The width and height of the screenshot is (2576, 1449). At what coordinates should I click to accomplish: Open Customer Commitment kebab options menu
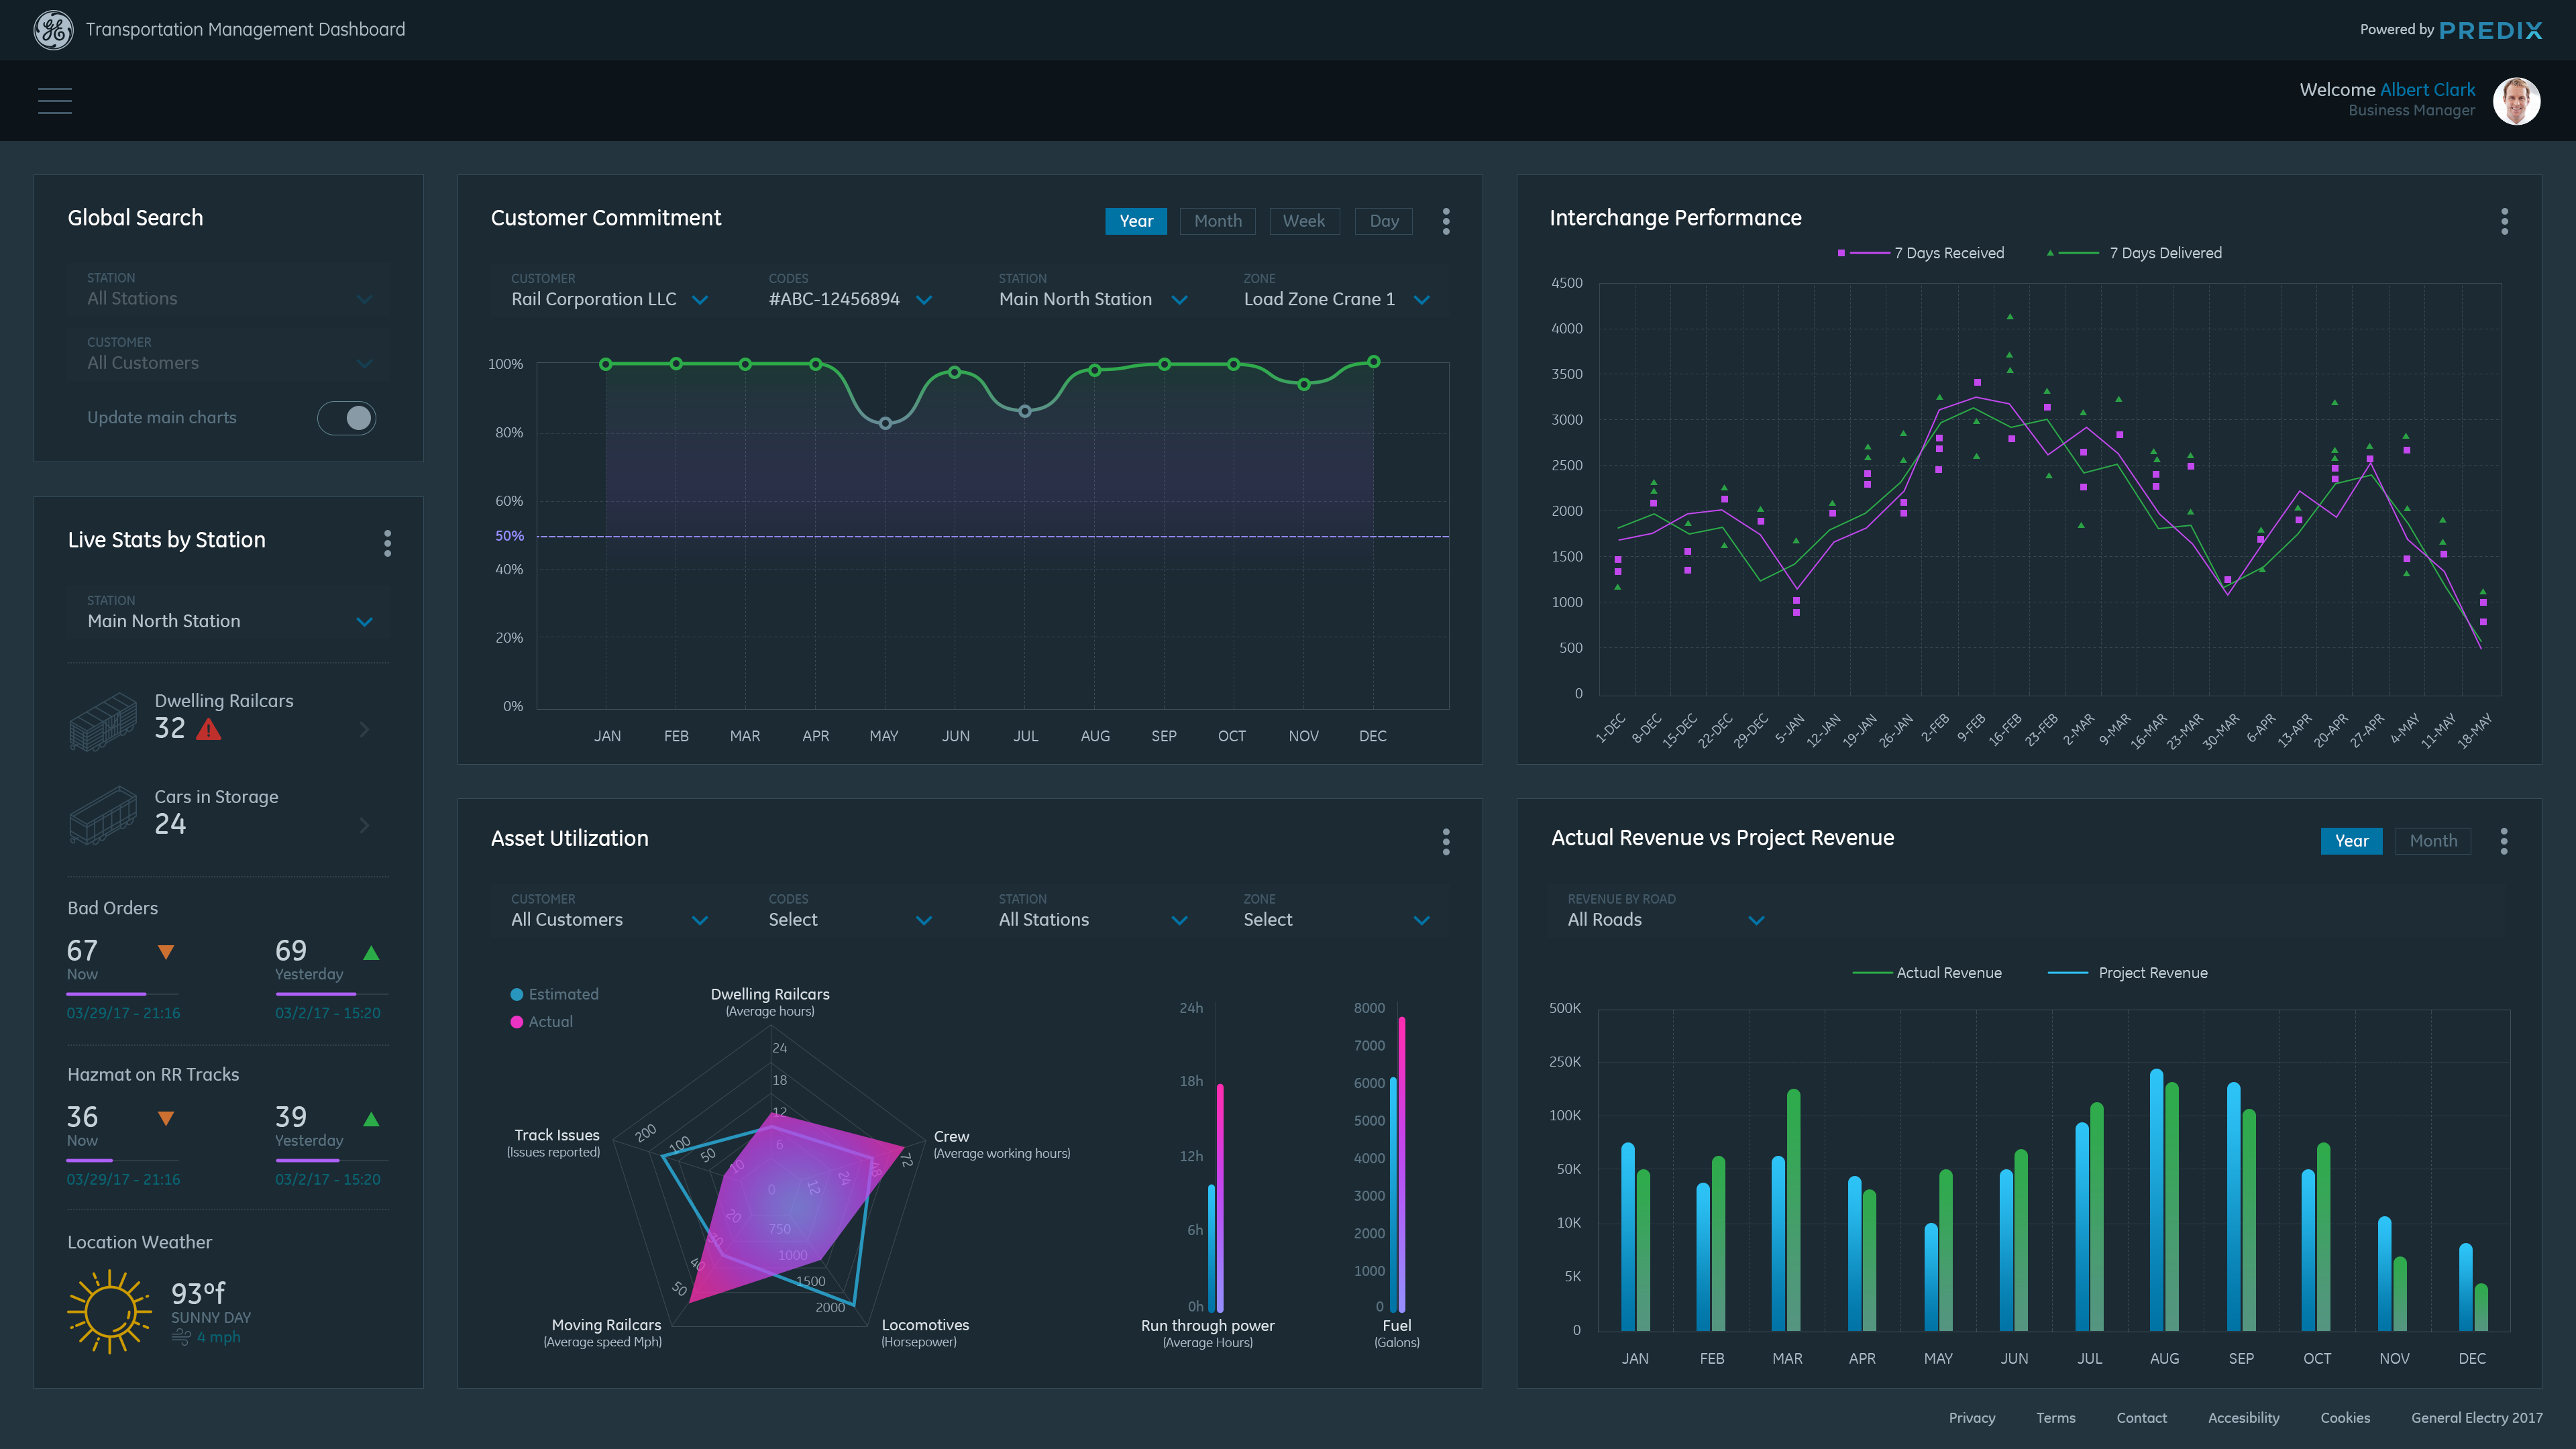coord(1446,221)
